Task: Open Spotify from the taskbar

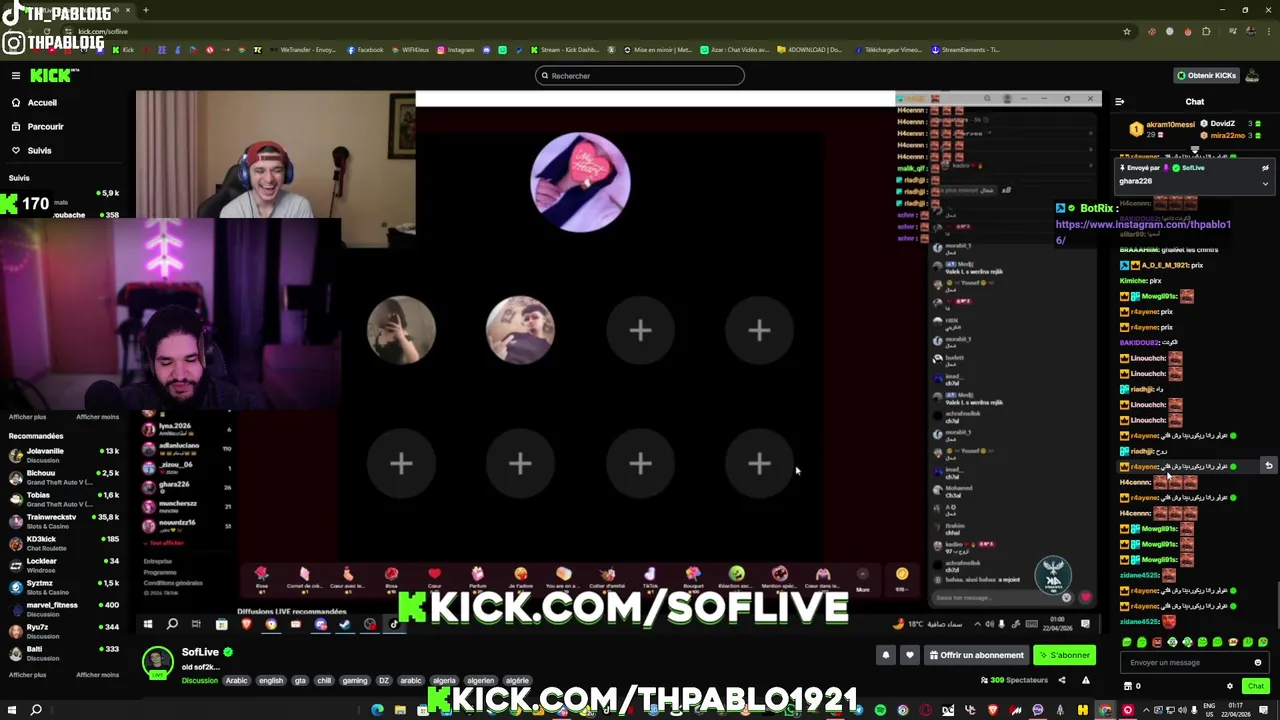Action: (880, 711)
